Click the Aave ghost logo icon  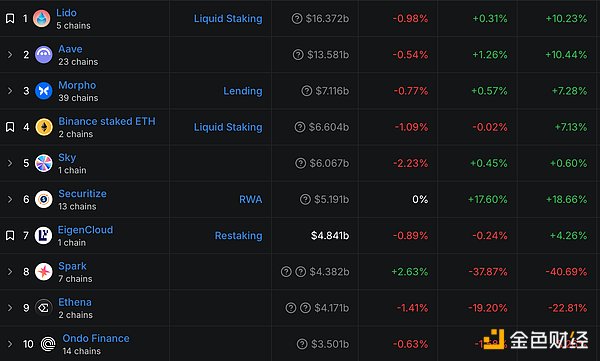click(x=44, y=55)
